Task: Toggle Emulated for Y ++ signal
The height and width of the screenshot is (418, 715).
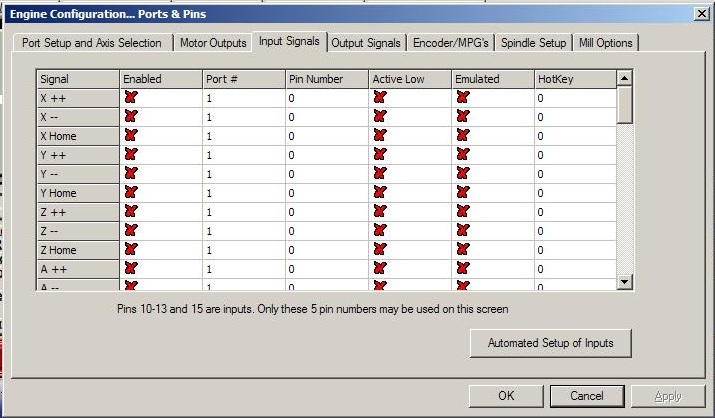Action: tap(462, 155)
